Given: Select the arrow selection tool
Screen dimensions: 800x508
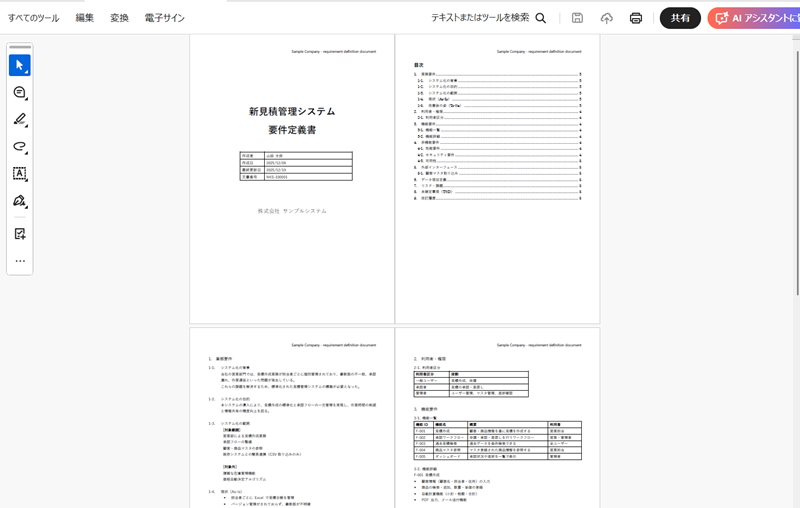Looking at the screenshot, I should [x=20, y=65].
